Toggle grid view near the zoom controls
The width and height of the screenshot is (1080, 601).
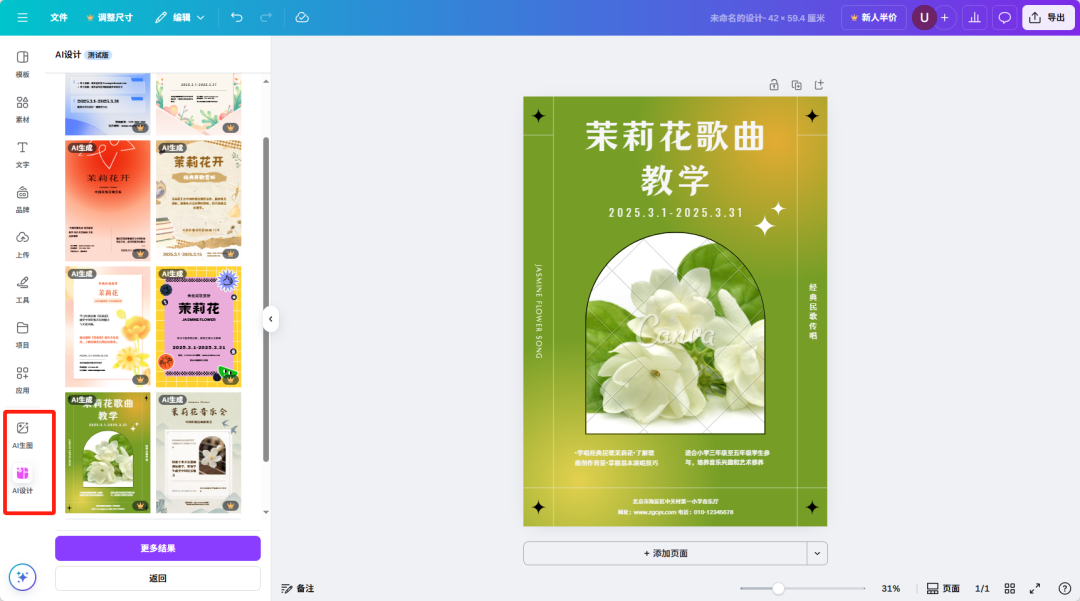click(x=1010, y=588)
